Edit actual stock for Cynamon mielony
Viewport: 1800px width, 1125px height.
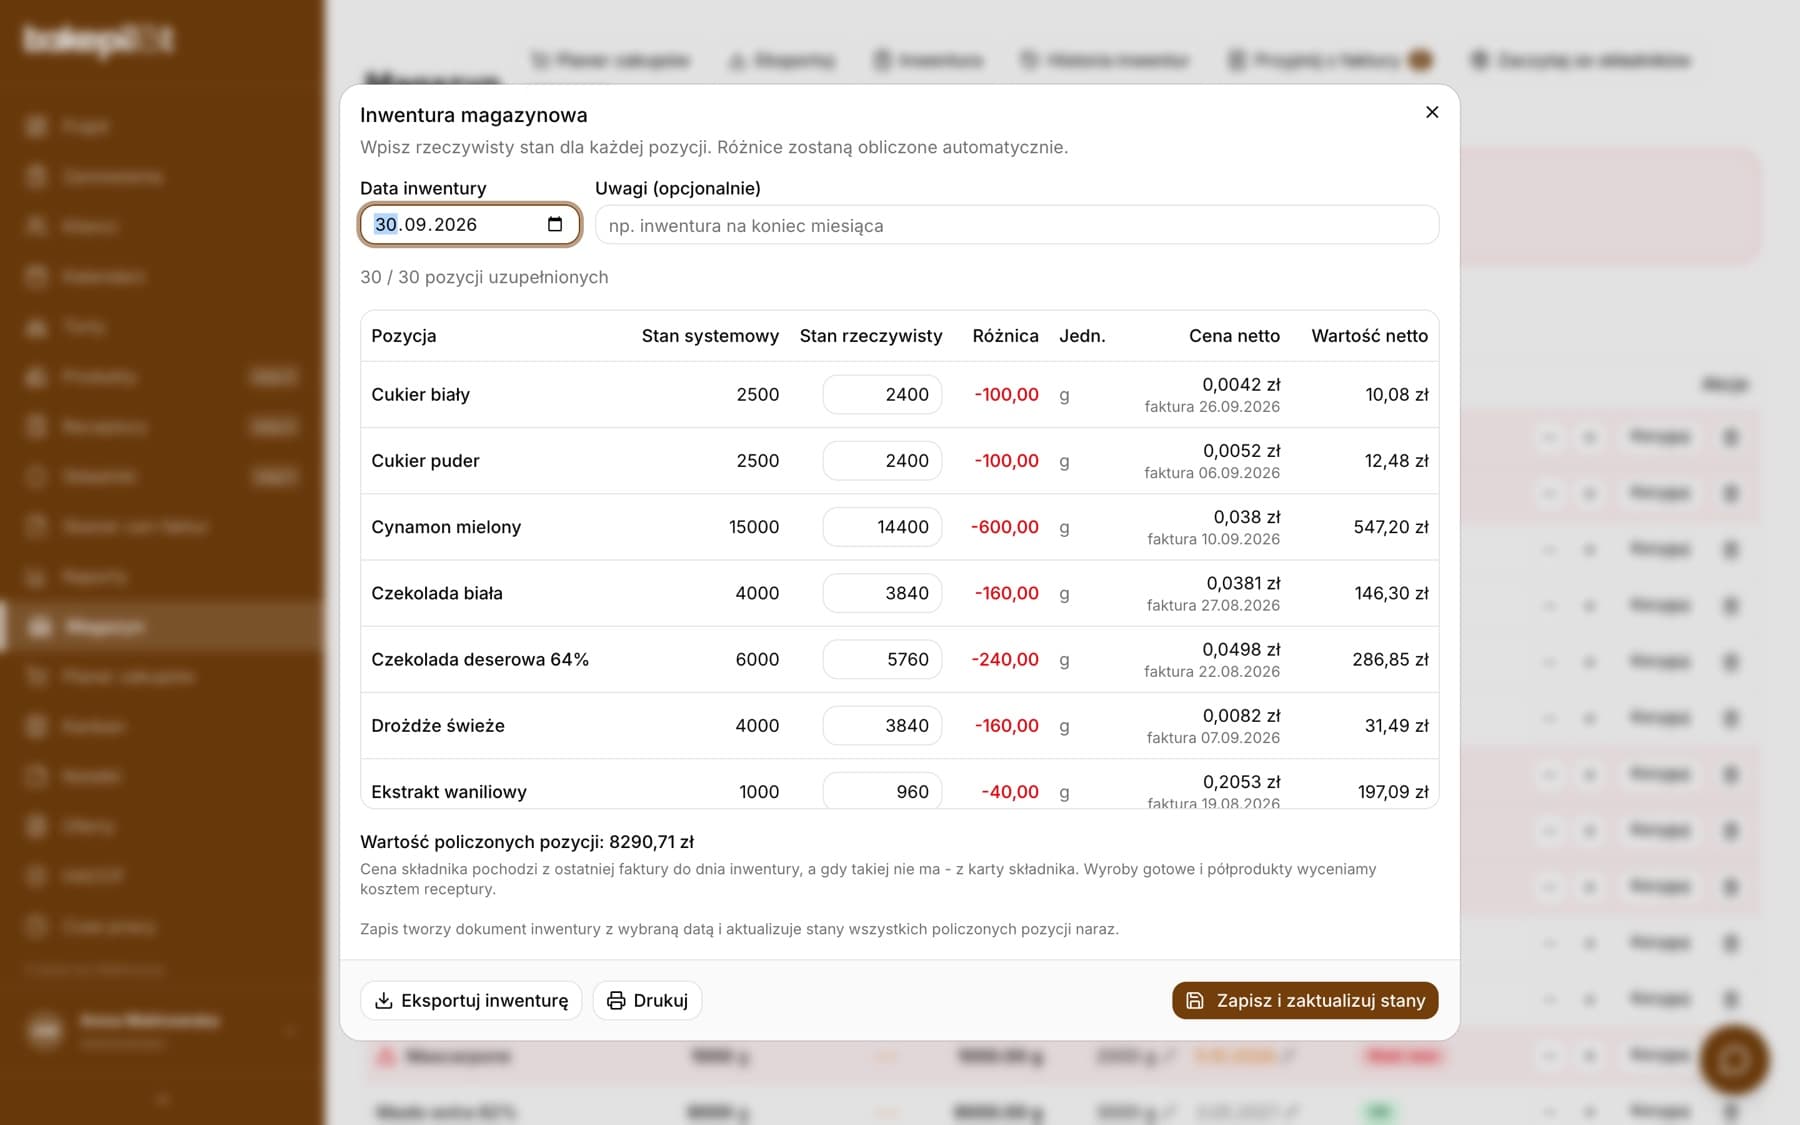click(882, 526)
